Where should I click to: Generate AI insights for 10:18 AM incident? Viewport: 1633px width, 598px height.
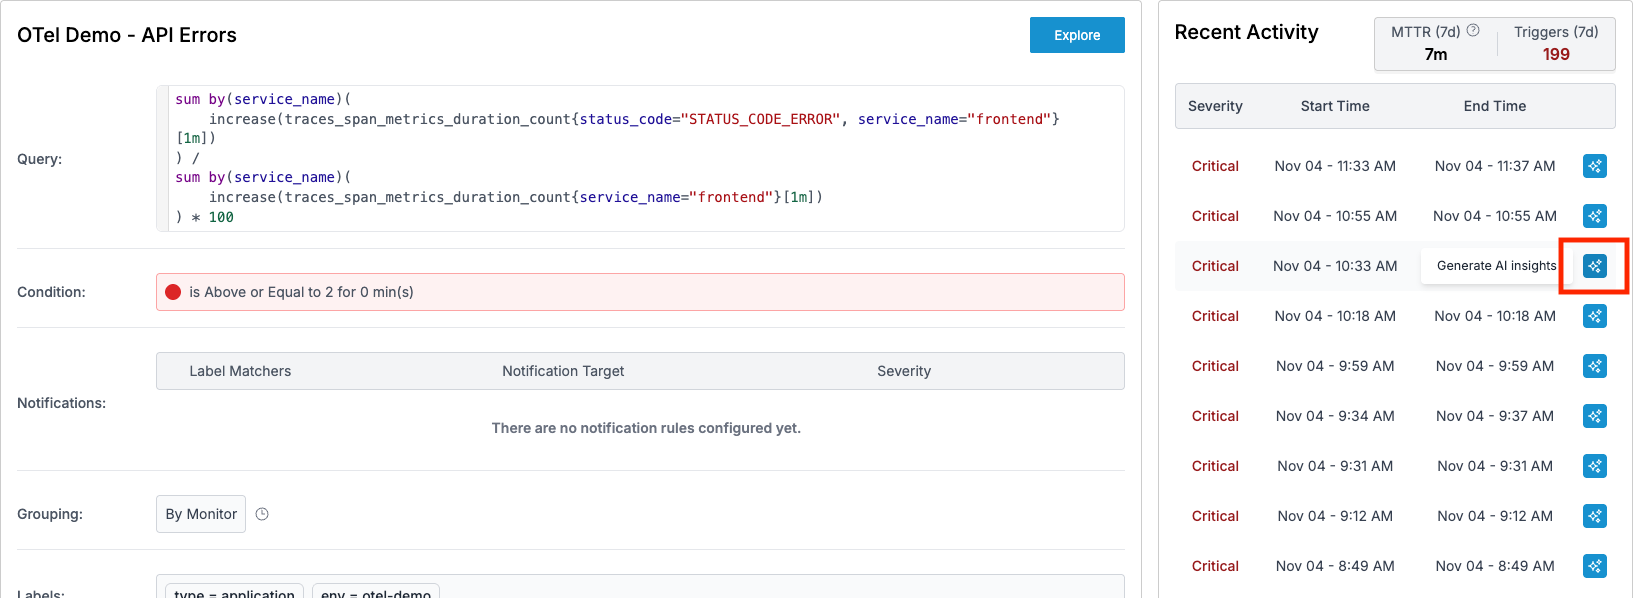click(1595, 316)
